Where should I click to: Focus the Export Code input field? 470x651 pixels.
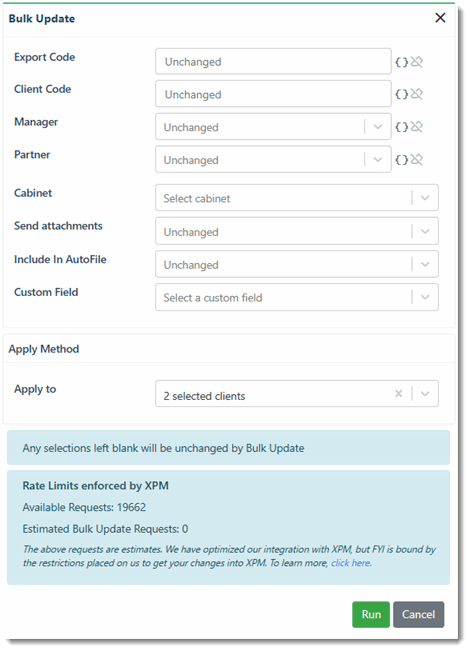[273, 61]
